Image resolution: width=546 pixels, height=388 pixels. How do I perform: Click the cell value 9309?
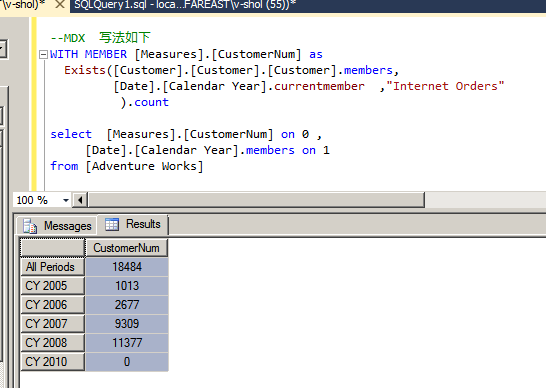(x=127, y=324)
